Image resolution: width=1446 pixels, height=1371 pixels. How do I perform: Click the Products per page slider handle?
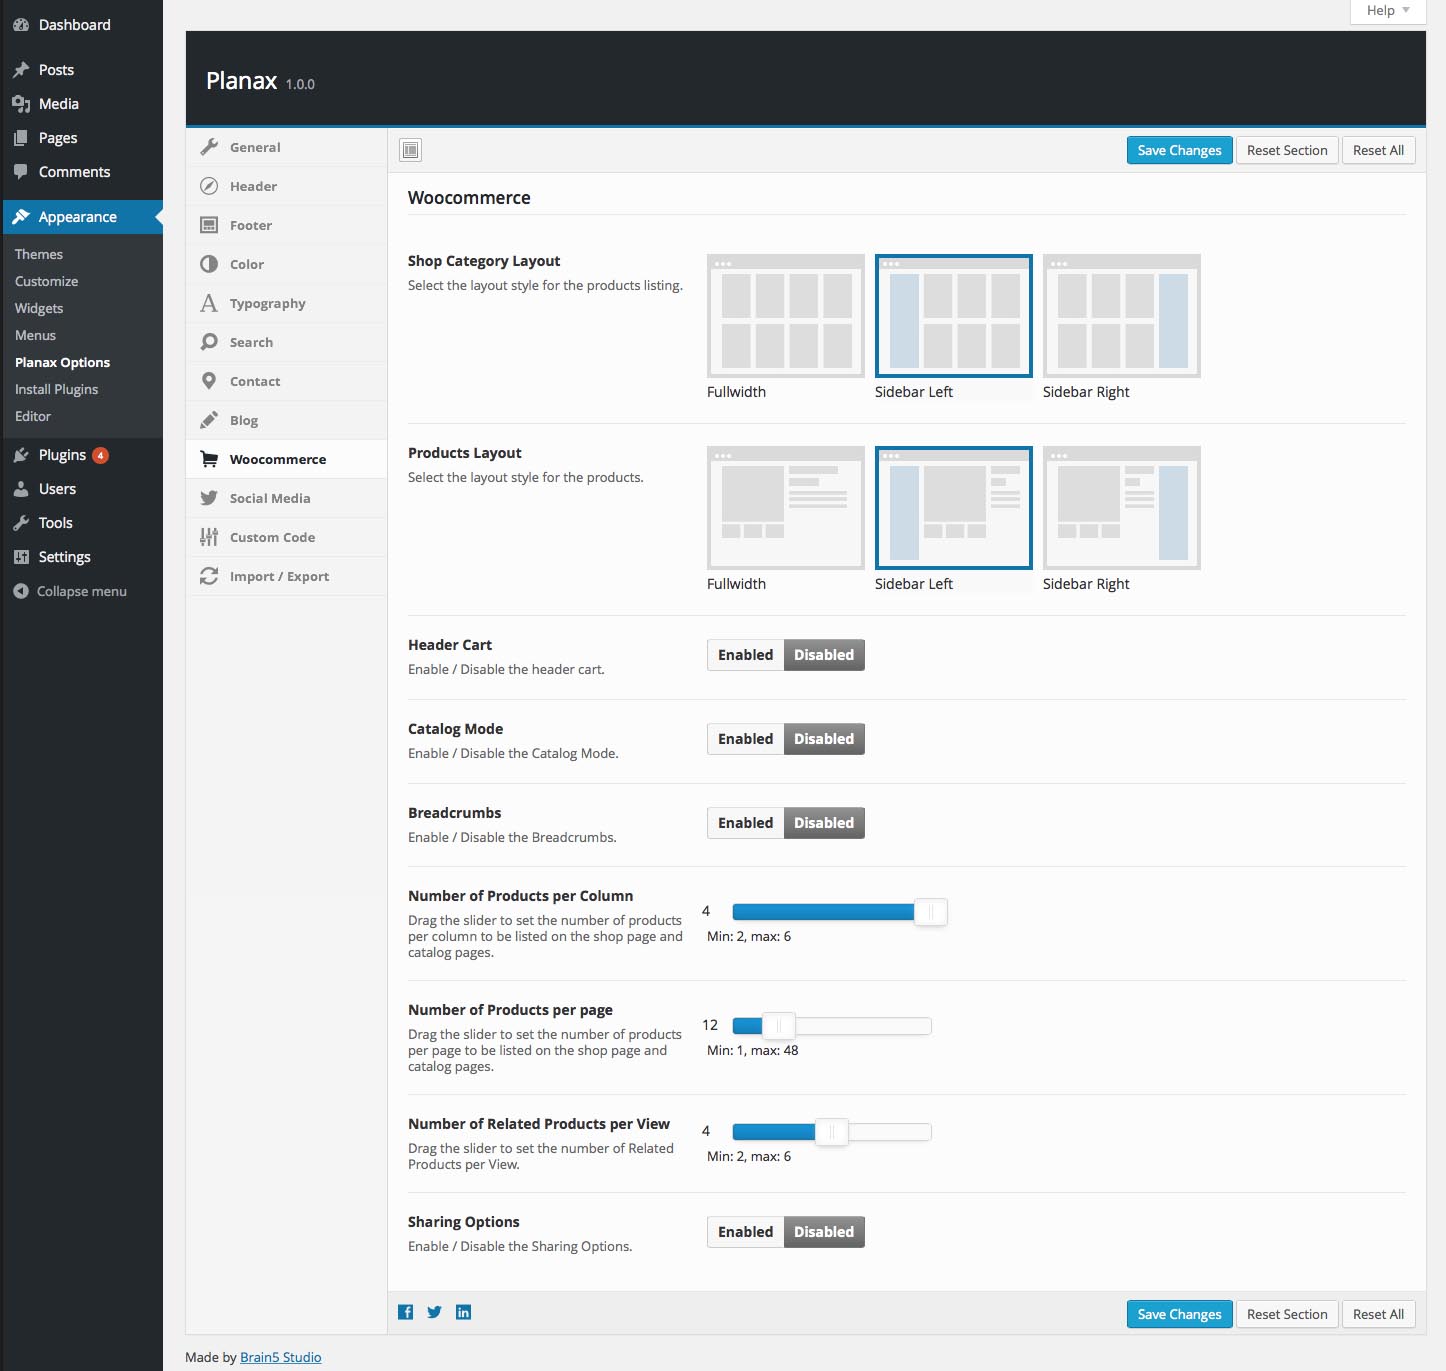[779, 1026]
